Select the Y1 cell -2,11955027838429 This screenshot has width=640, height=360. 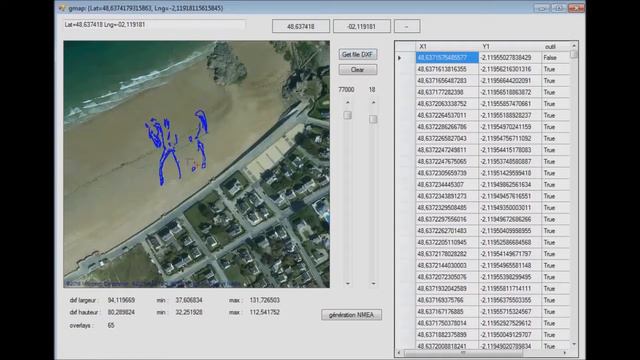click(510, 58)
